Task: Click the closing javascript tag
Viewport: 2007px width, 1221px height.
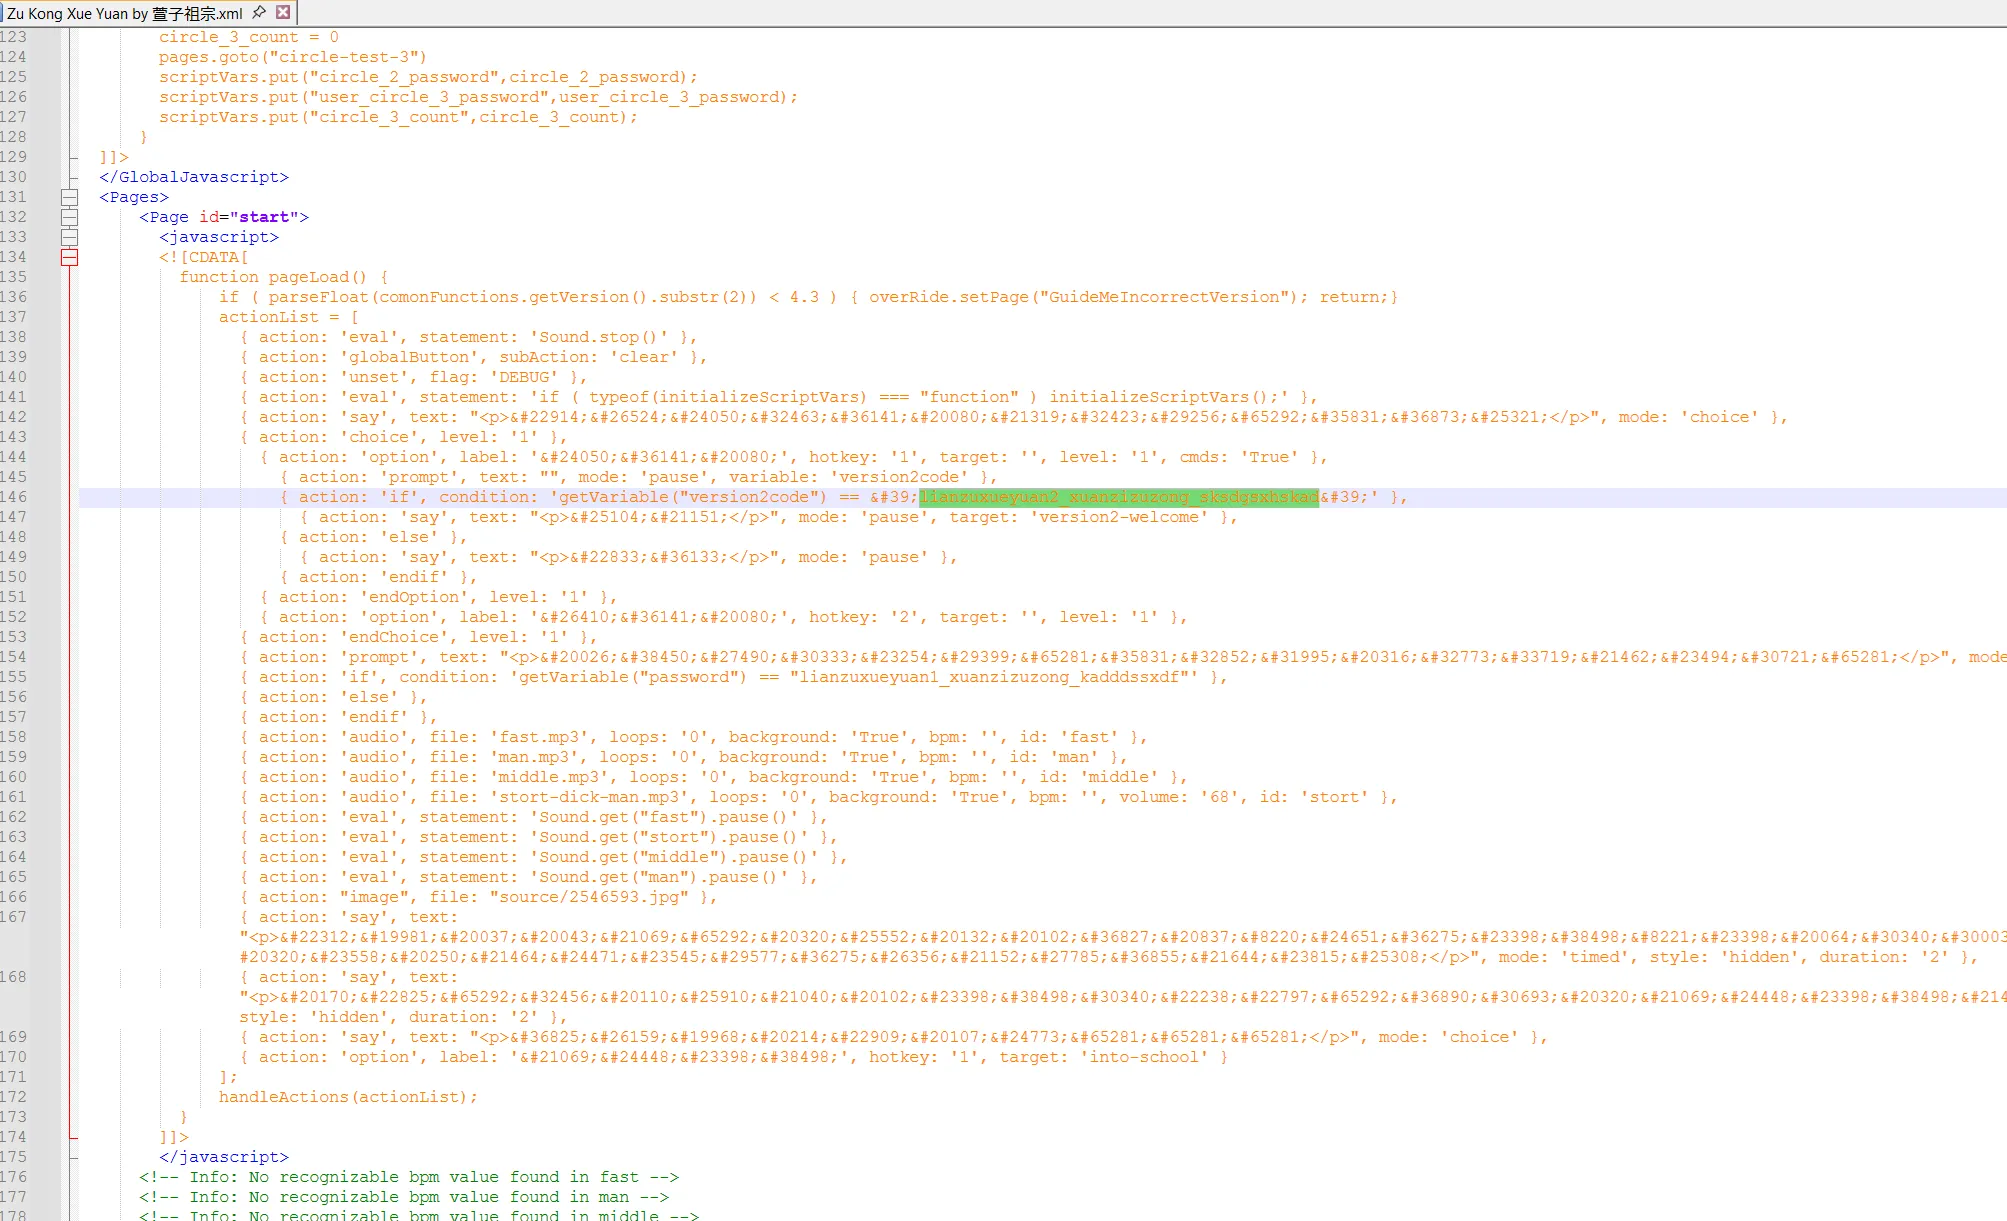Action: pyautogui.click(x=223, y=1157)
